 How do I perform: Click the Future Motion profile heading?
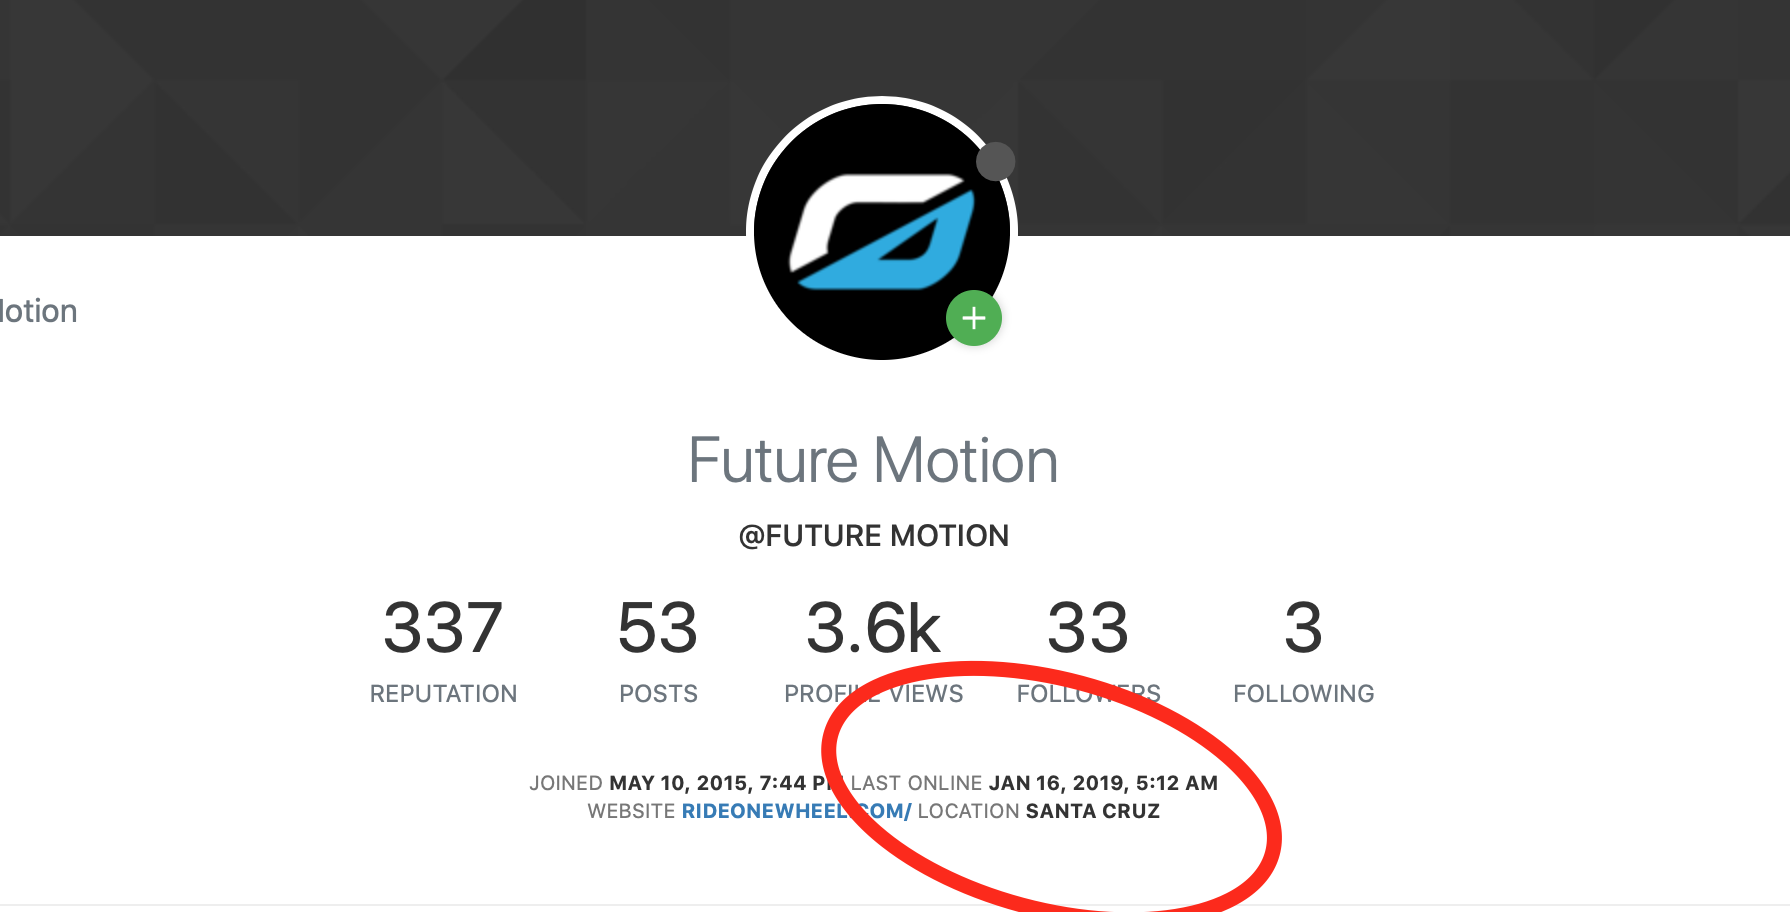tap(873, 461)
